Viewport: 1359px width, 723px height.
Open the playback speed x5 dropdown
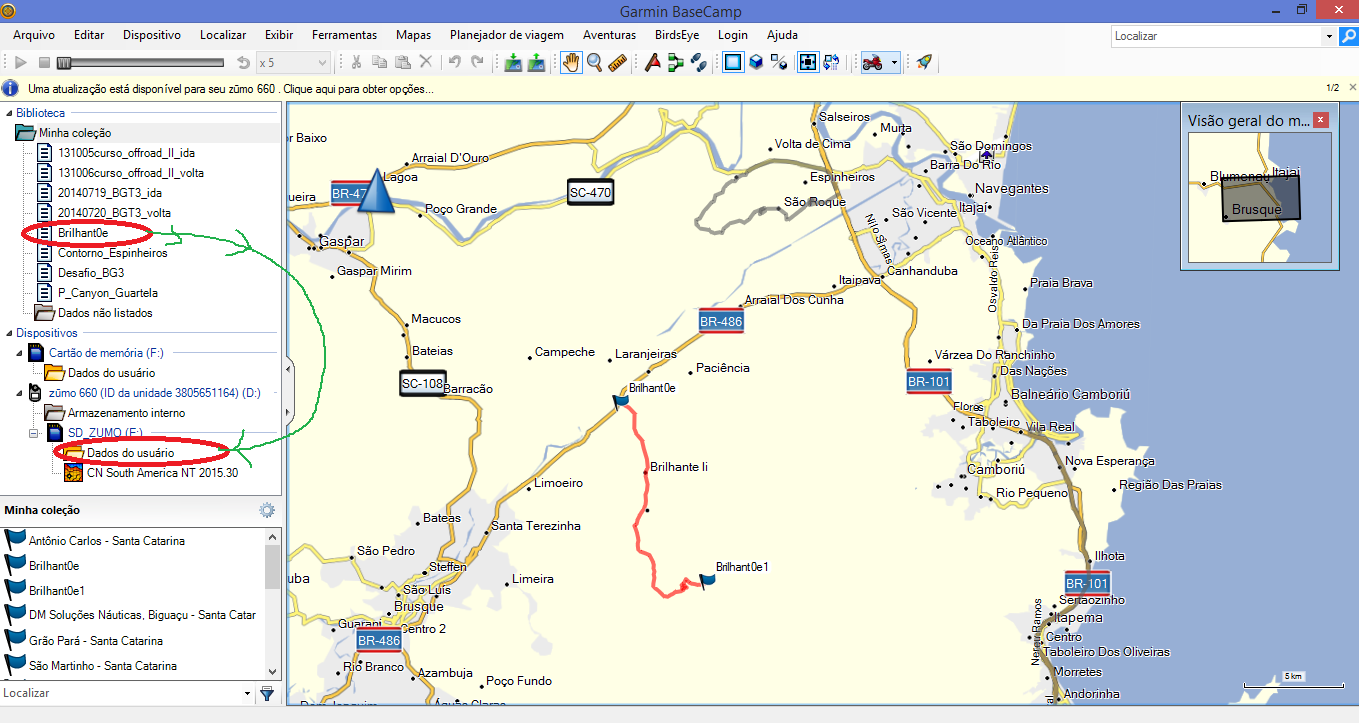(x=322, y=62)
